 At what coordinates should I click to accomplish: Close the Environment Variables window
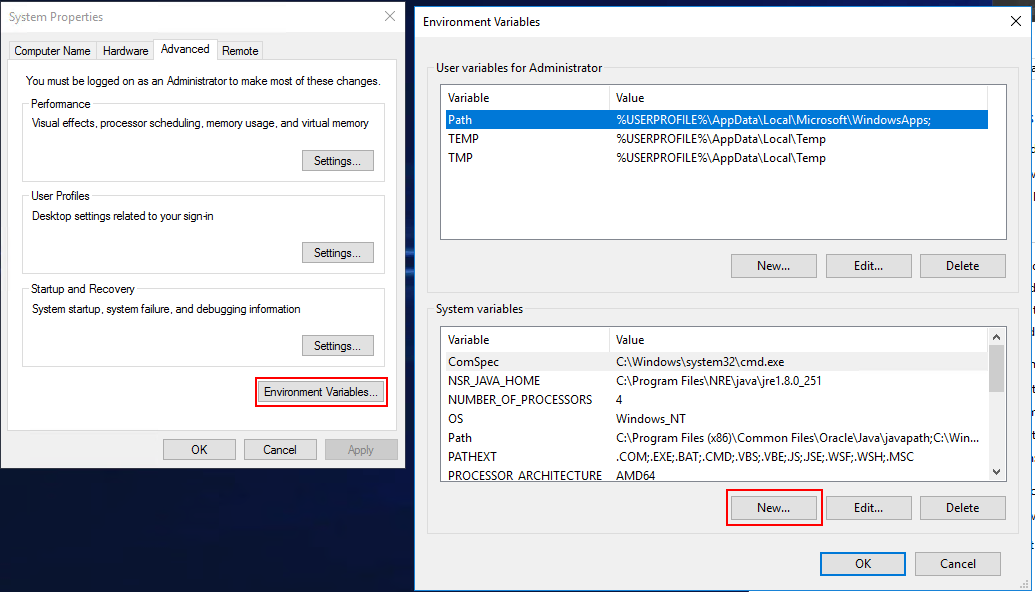click(x=1016, y=21)
